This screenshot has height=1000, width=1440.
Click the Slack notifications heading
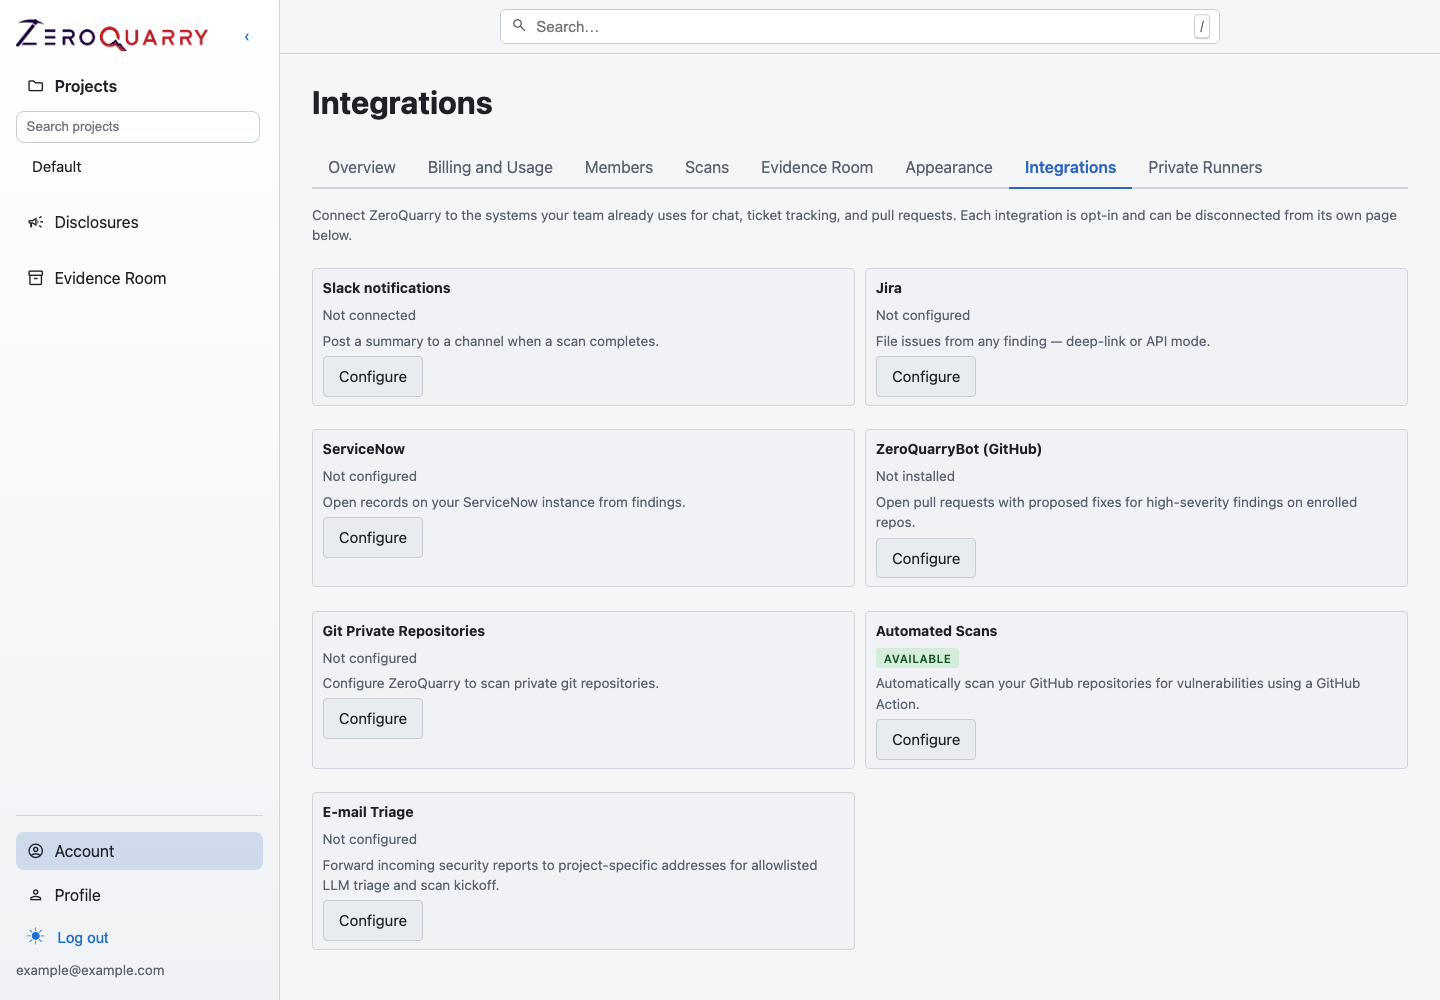point(386,288)
